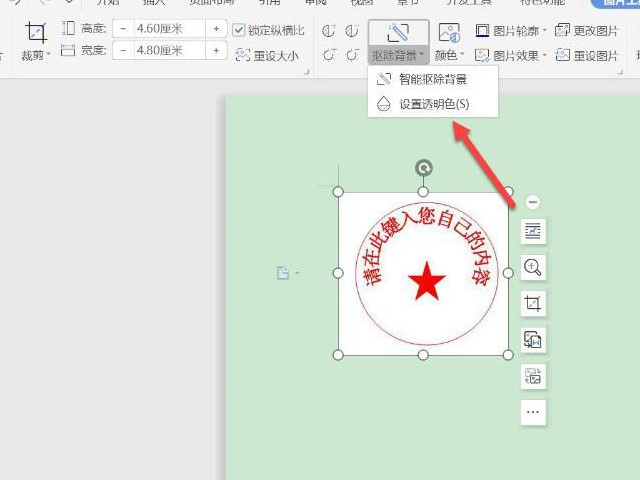Select the red star stamp image
Viewport: 640px width, 480px height.
click(x=423, y=273)
